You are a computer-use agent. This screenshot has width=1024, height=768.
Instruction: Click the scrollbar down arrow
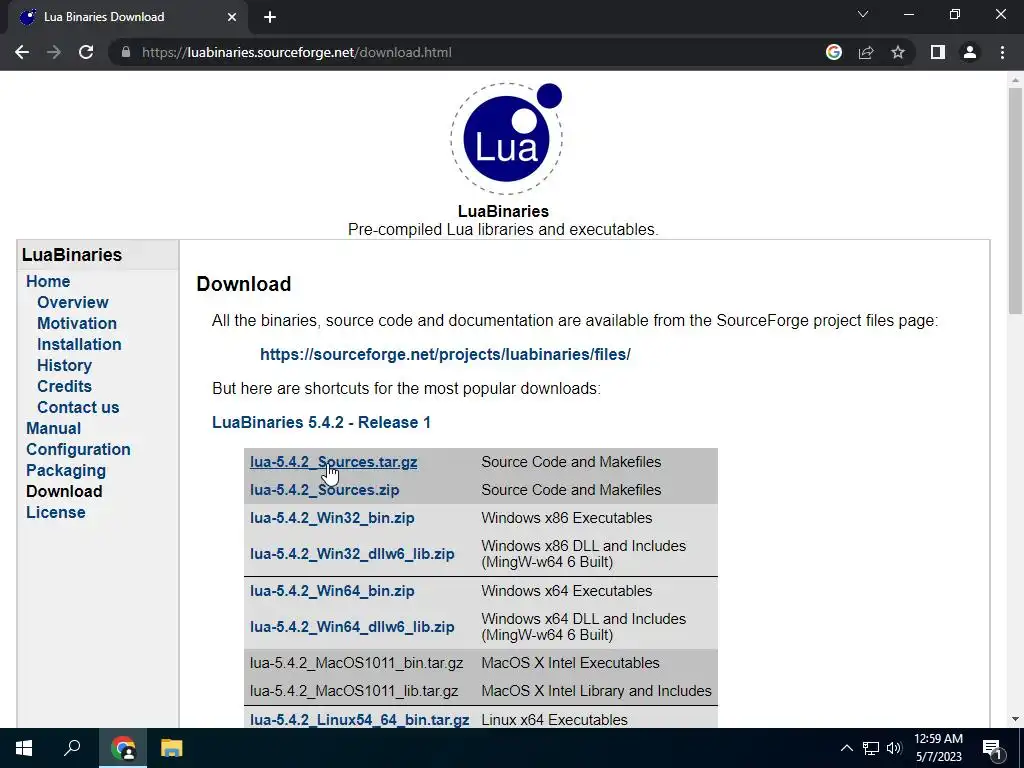[x=1015, y=720]
